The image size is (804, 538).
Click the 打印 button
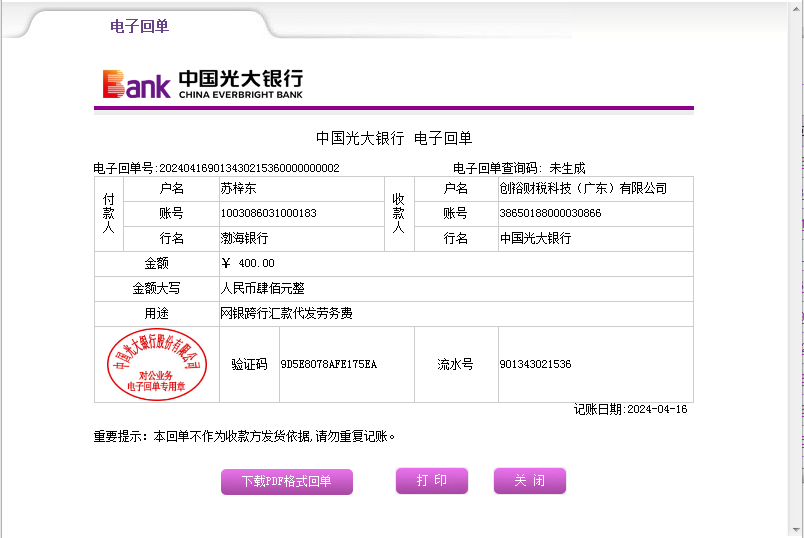[432, 481]
